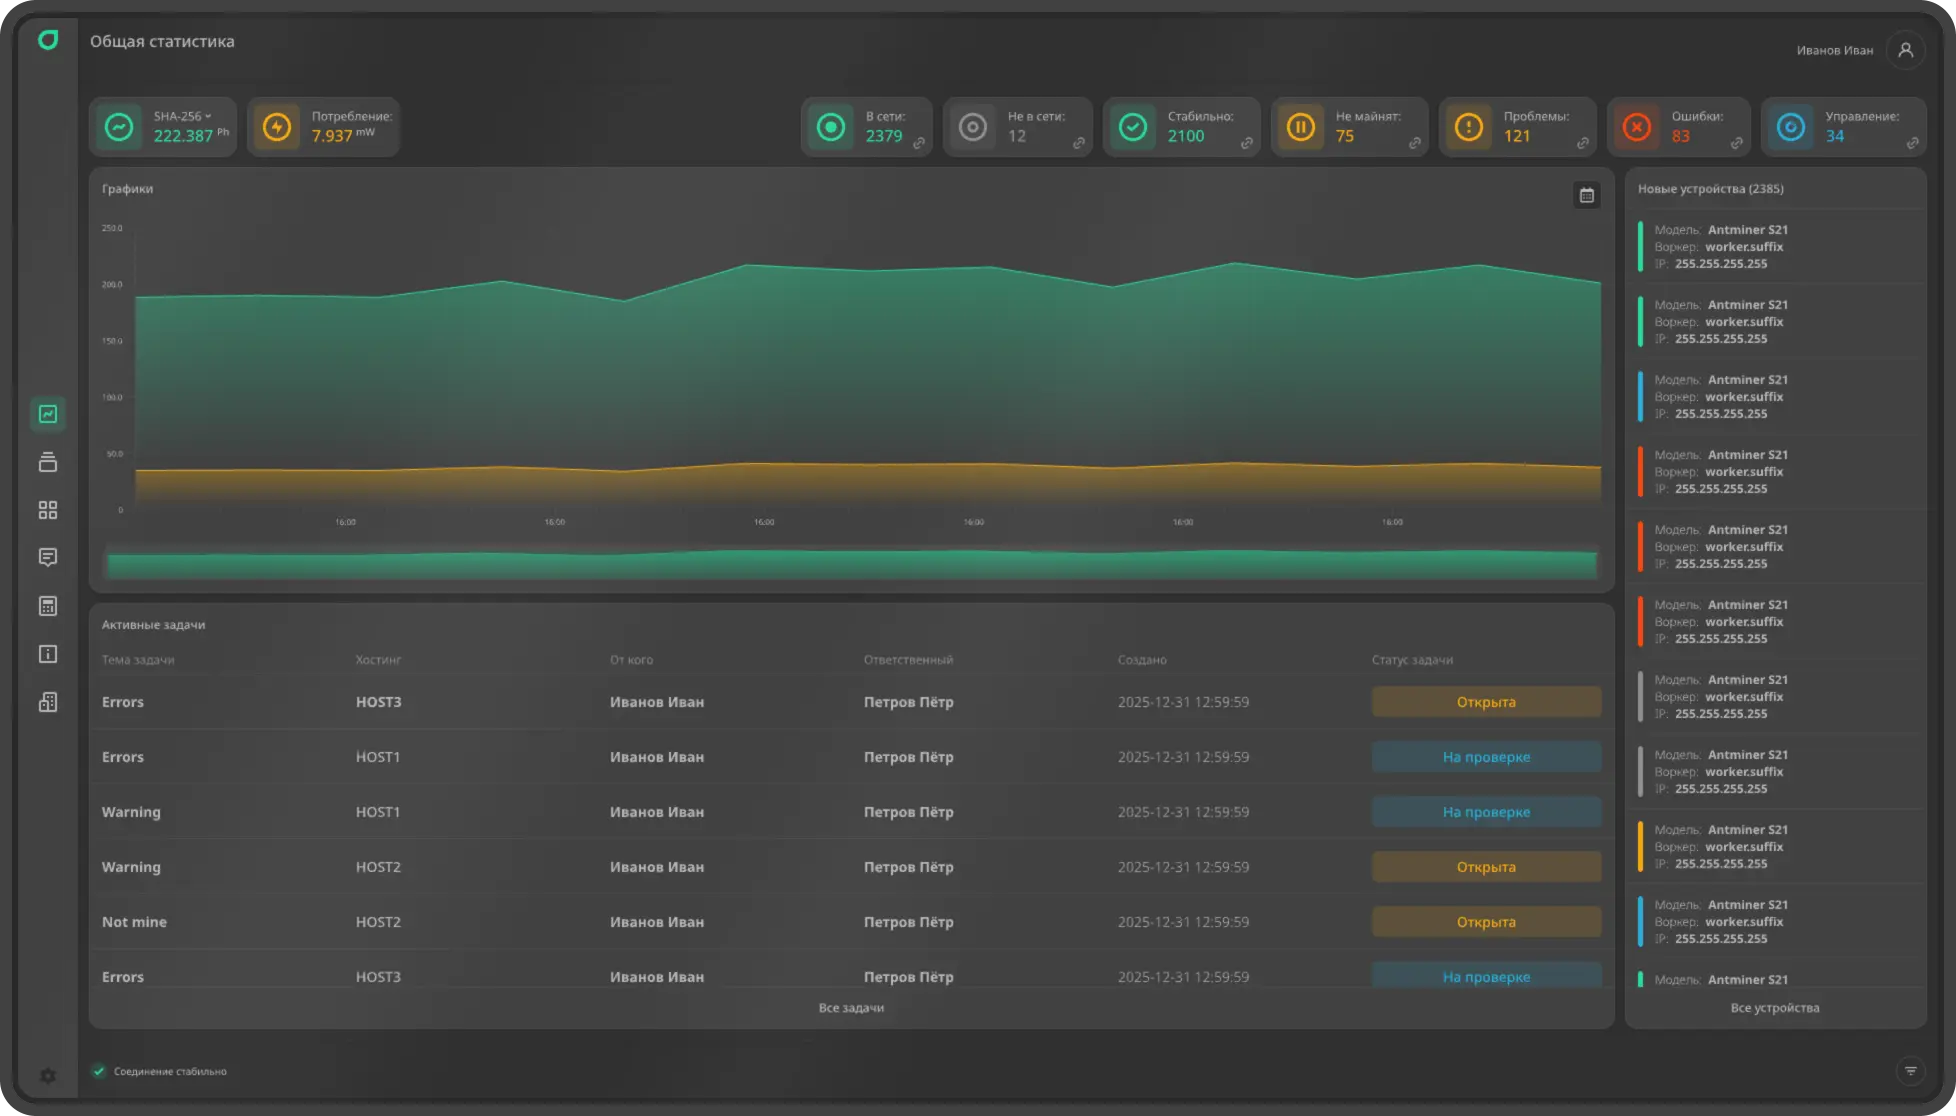Viewport: 1956px width, 1116px height.
Task: Open the buildings hosting sidebar icon
Action: (48, 702)
